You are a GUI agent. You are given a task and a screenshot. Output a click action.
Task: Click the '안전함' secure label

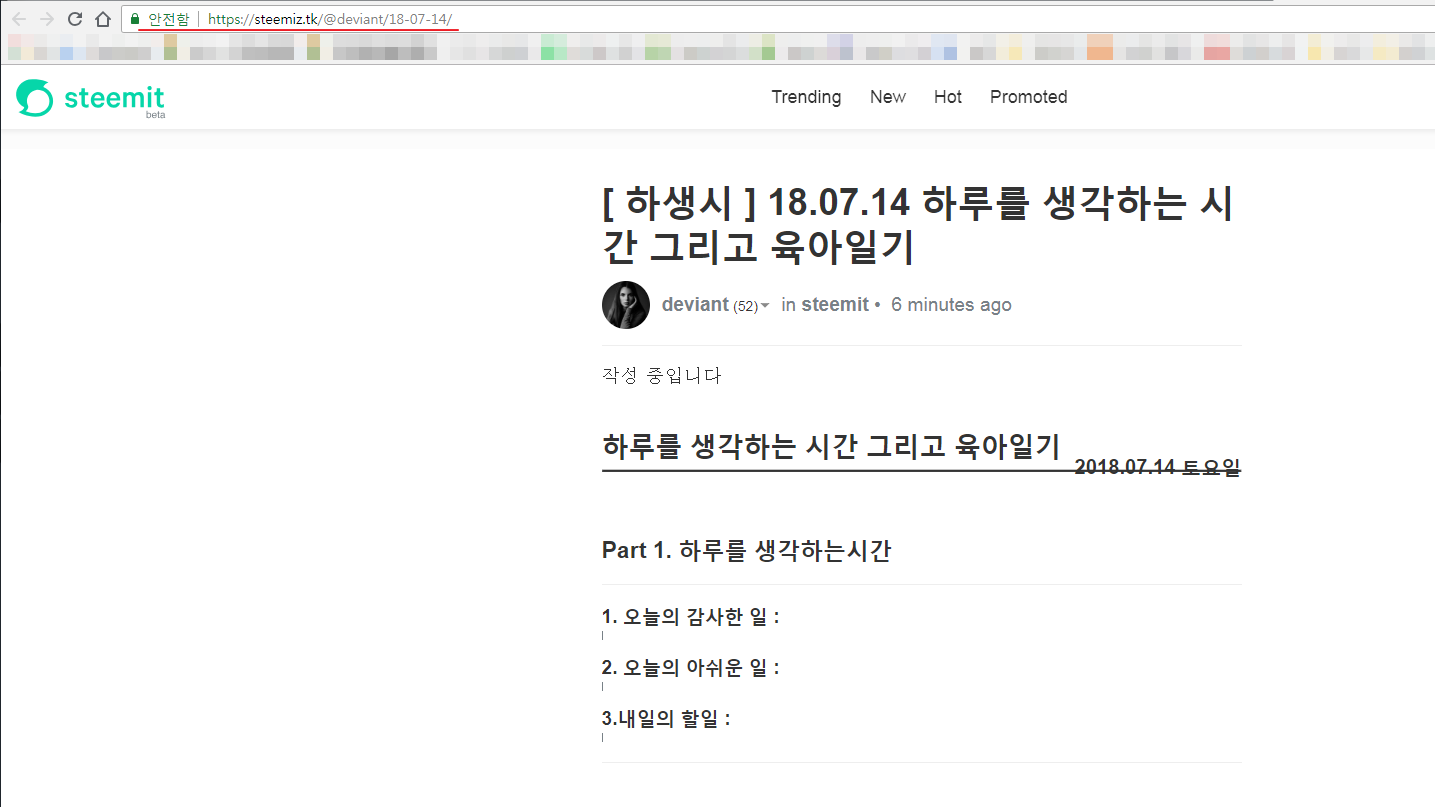pos(168,19)
